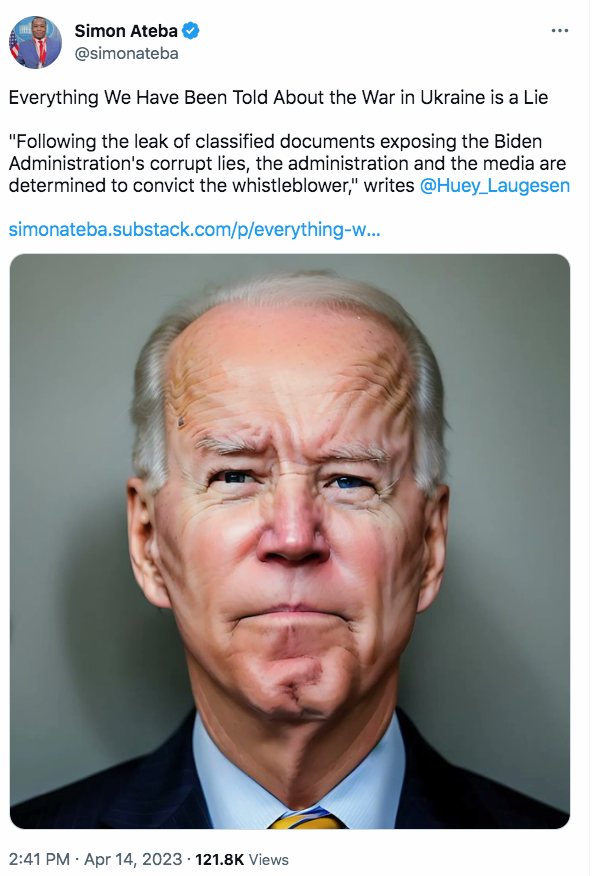Click the yellow striped tie in photo

[307, 818]
